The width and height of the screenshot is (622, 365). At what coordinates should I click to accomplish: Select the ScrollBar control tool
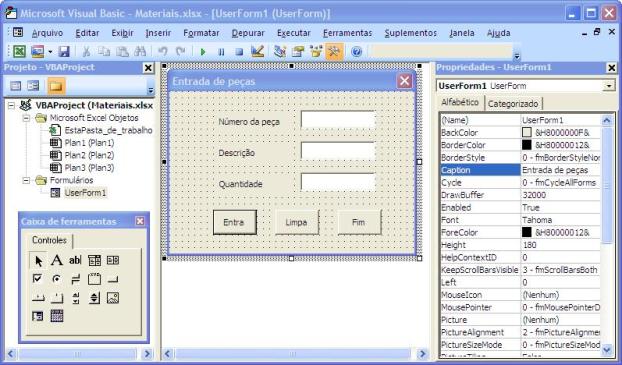click(x=75, y=298)
